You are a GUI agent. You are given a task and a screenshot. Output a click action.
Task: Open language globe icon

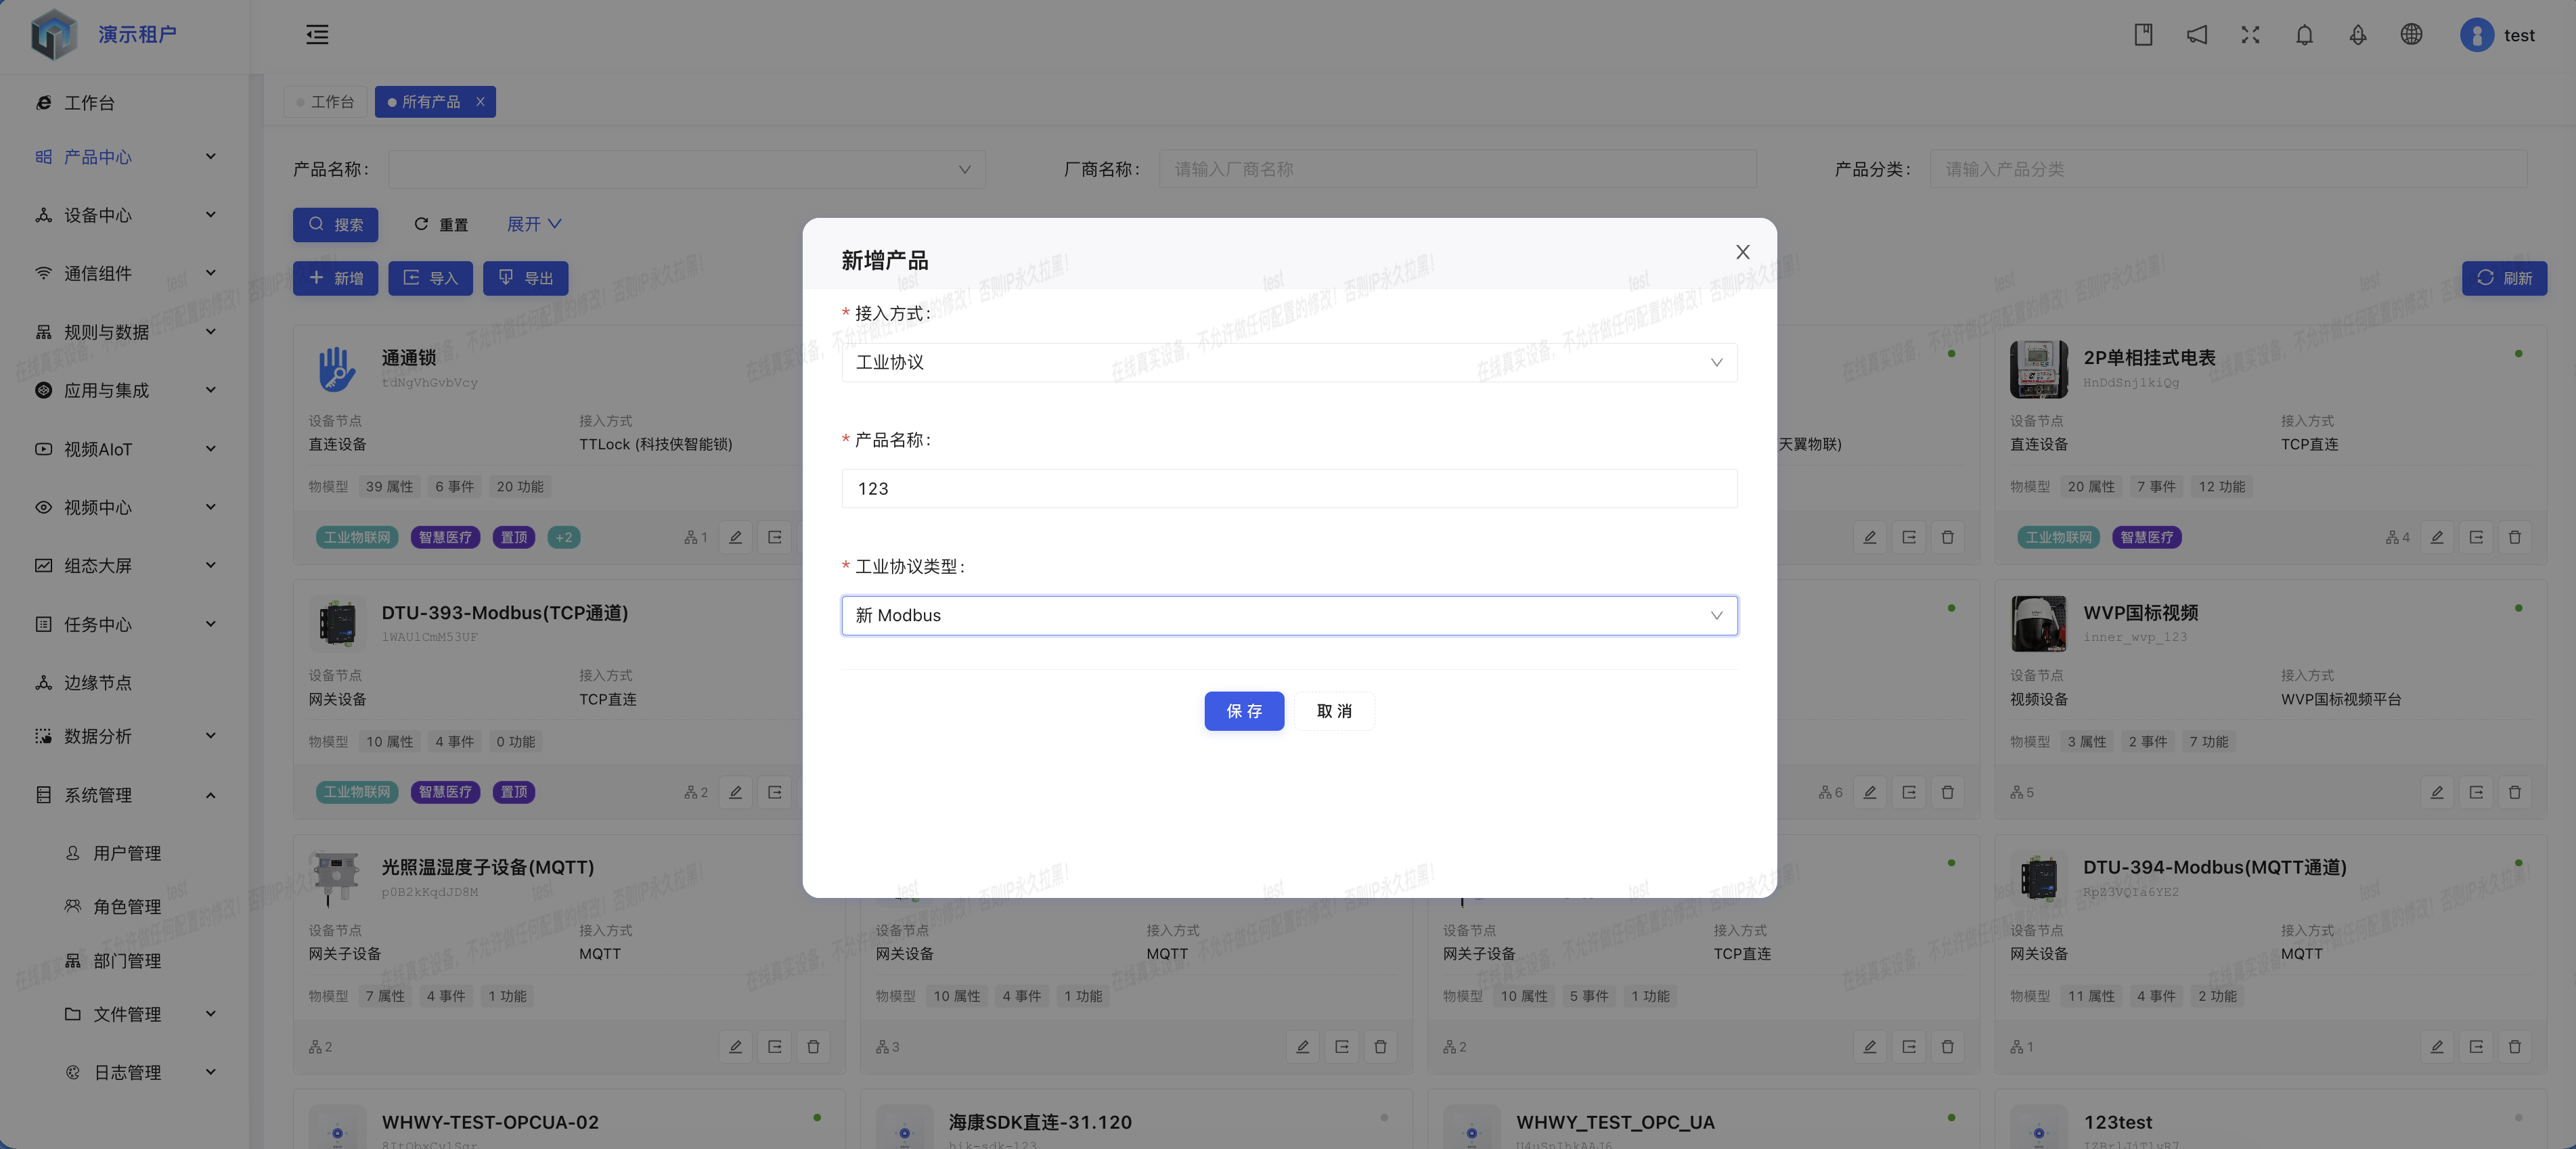(x=2411, y=35)
